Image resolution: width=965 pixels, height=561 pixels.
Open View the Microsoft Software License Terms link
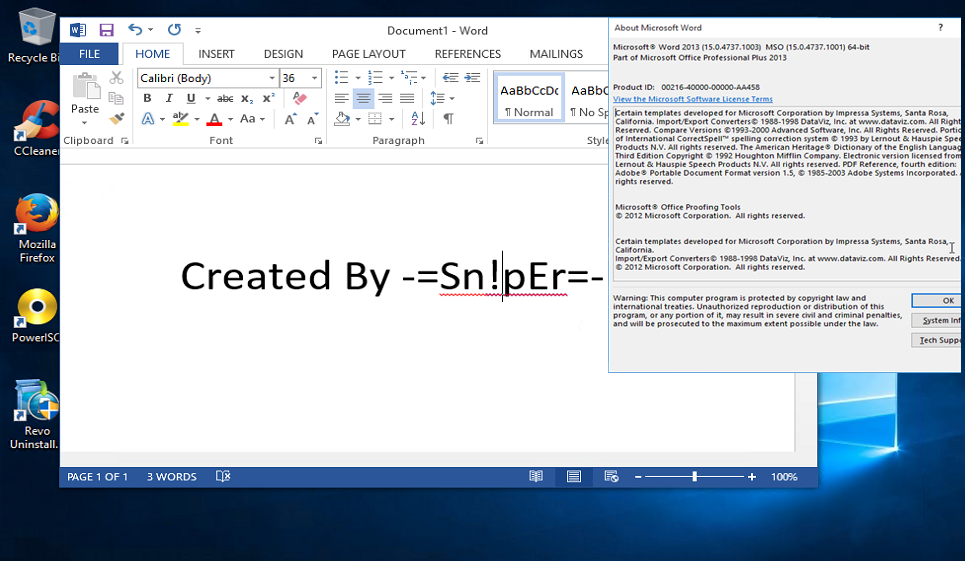[692, 99]
